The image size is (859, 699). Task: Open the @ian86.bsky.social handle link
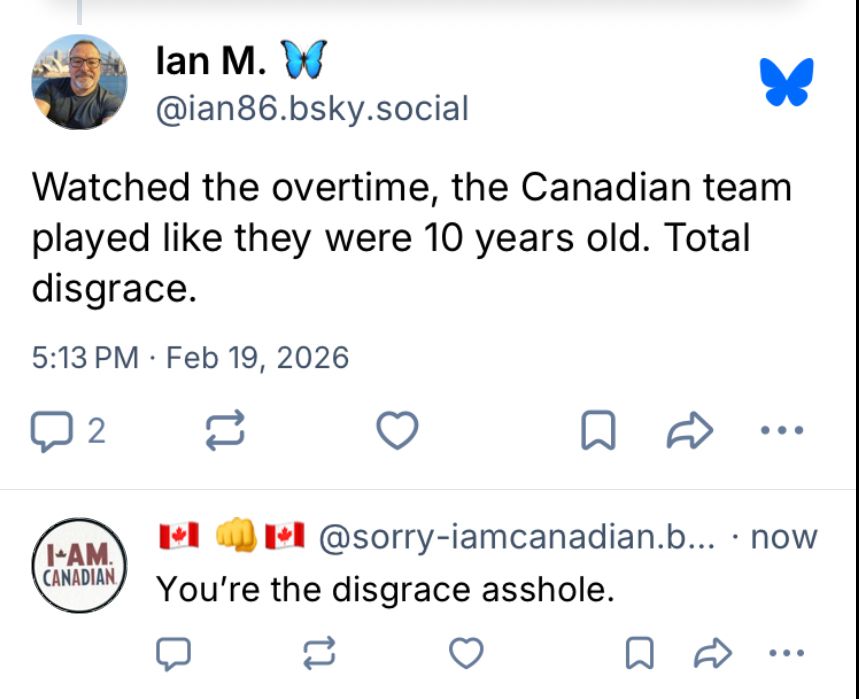tap(311, 108)
